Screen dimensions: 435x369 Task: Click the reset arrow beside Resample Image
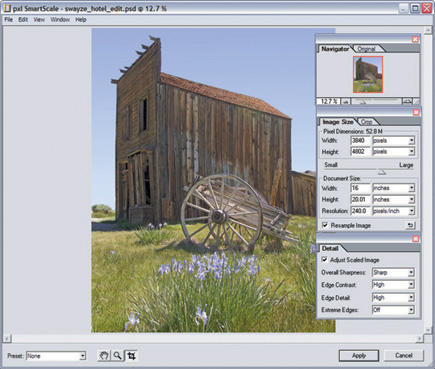coord(410,226)
